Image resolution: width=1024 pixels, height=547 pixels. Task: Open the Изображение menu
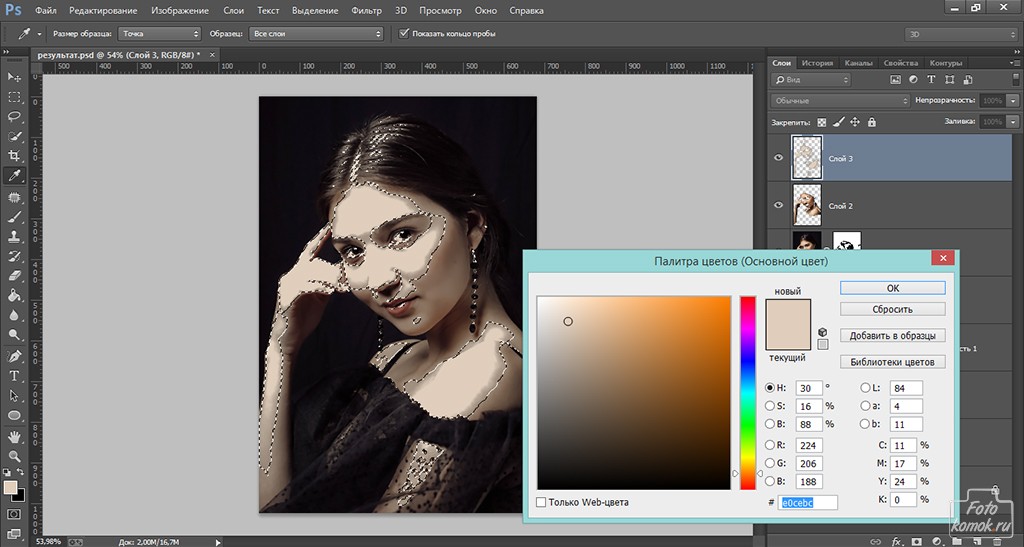[180, 10]
